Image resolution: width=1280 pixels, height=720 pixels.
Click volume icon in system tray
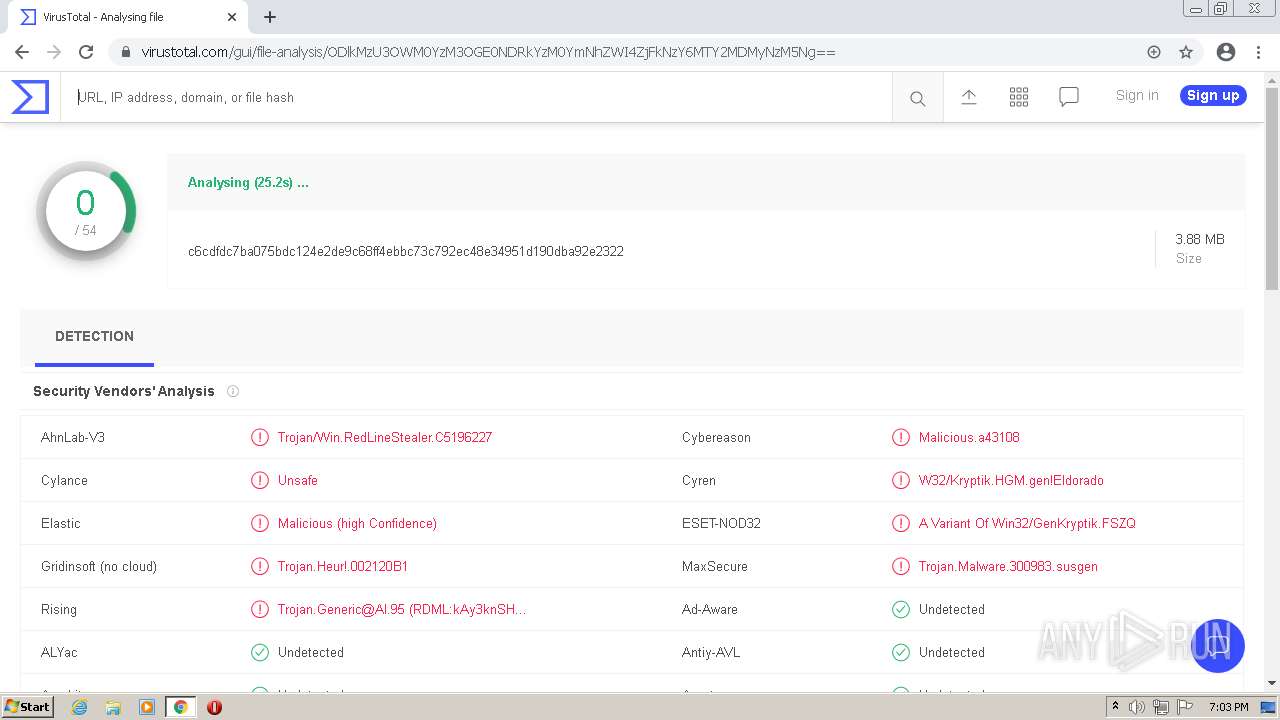1137,707
